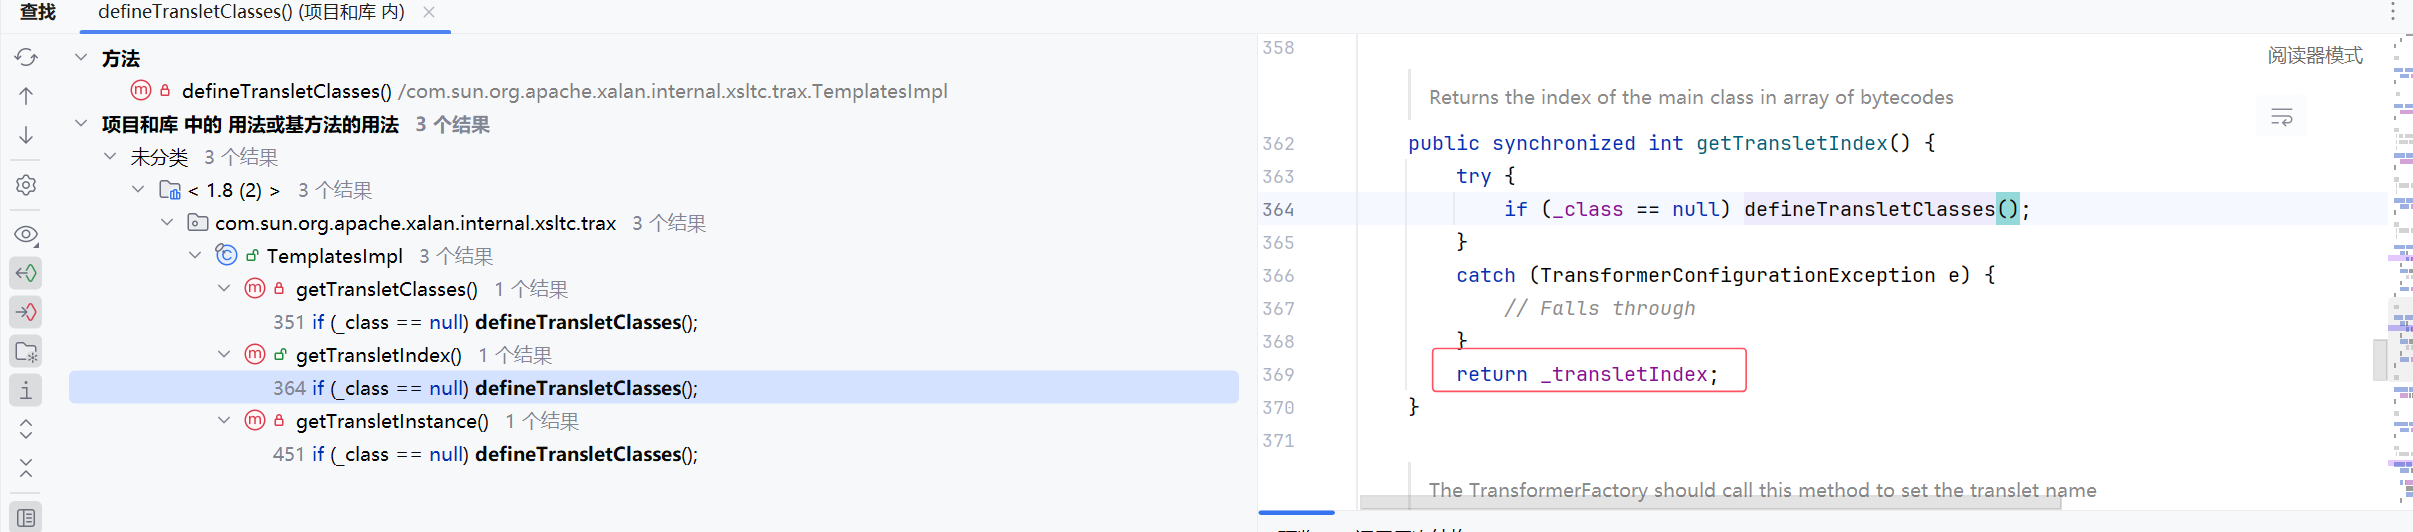Collapse the 方法 tree section
This screenshot has width=2413, height=532.
81,58
